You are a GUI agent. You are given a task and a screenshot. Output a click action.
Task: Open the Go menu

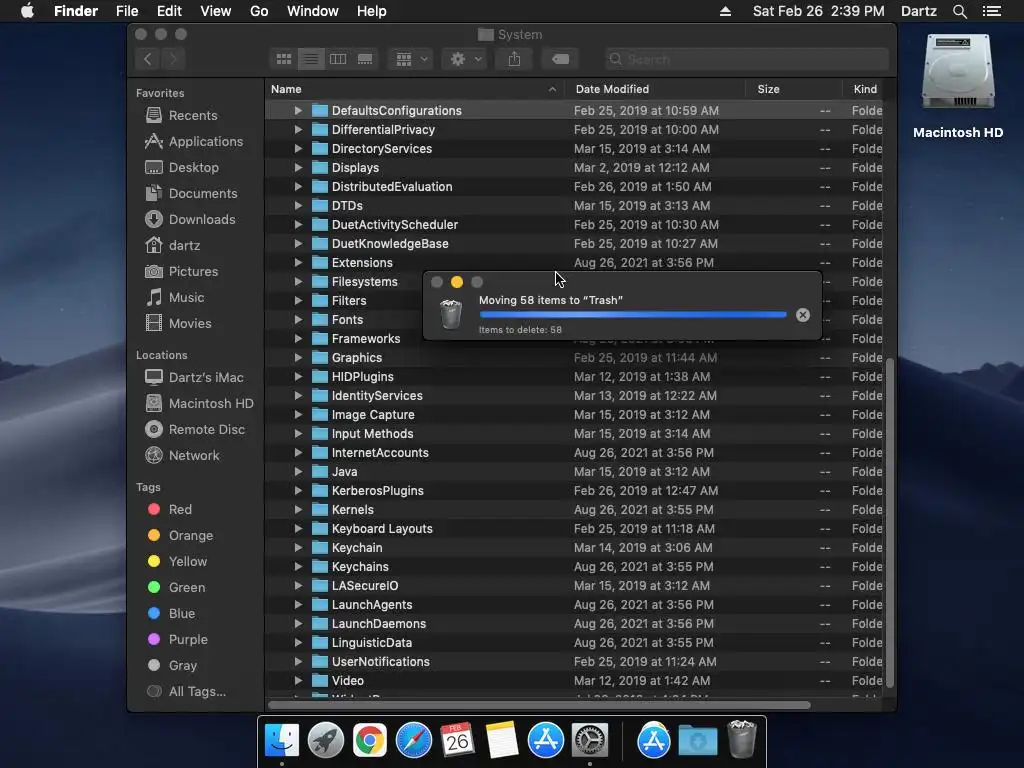click(x=259, y=11)
